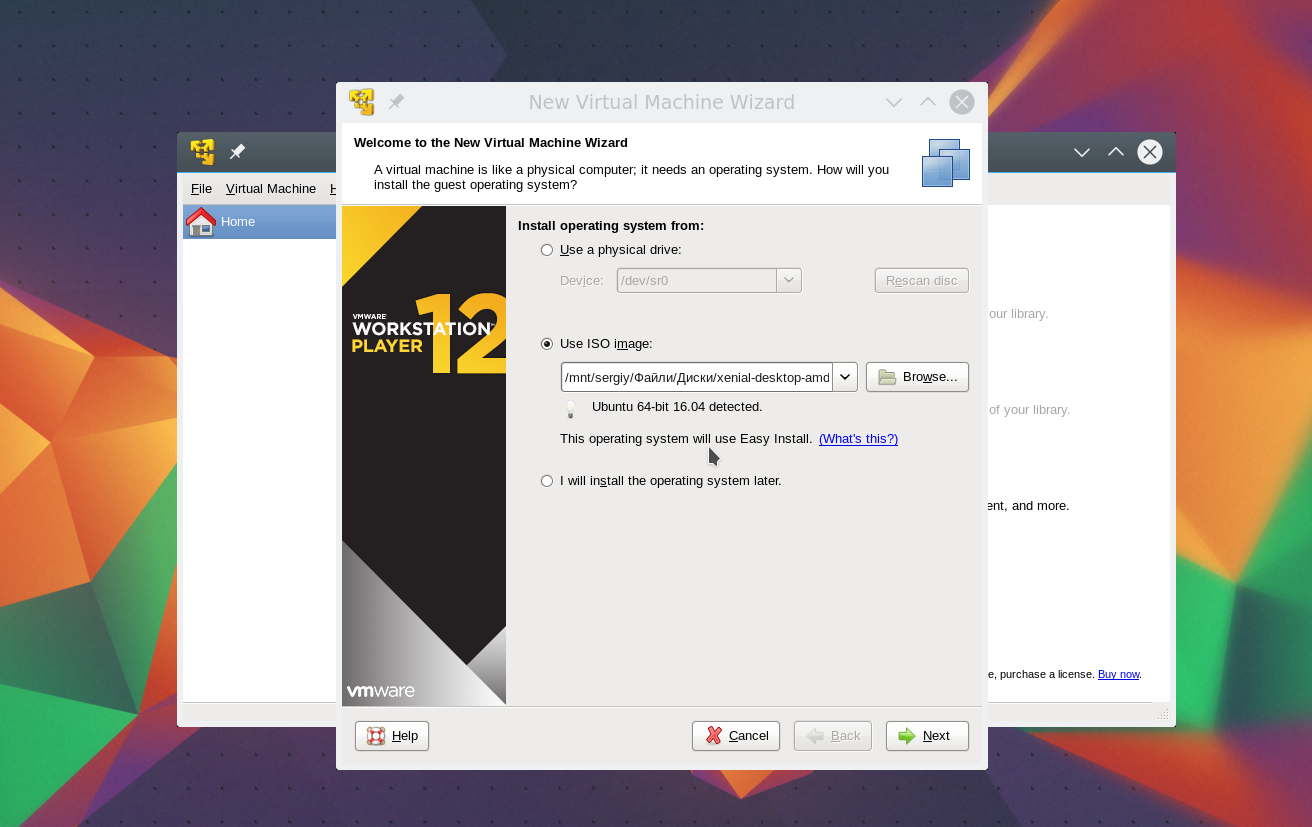Click the VMware icon in wizard title bar

pyautogui.click(x=361, y=102)
